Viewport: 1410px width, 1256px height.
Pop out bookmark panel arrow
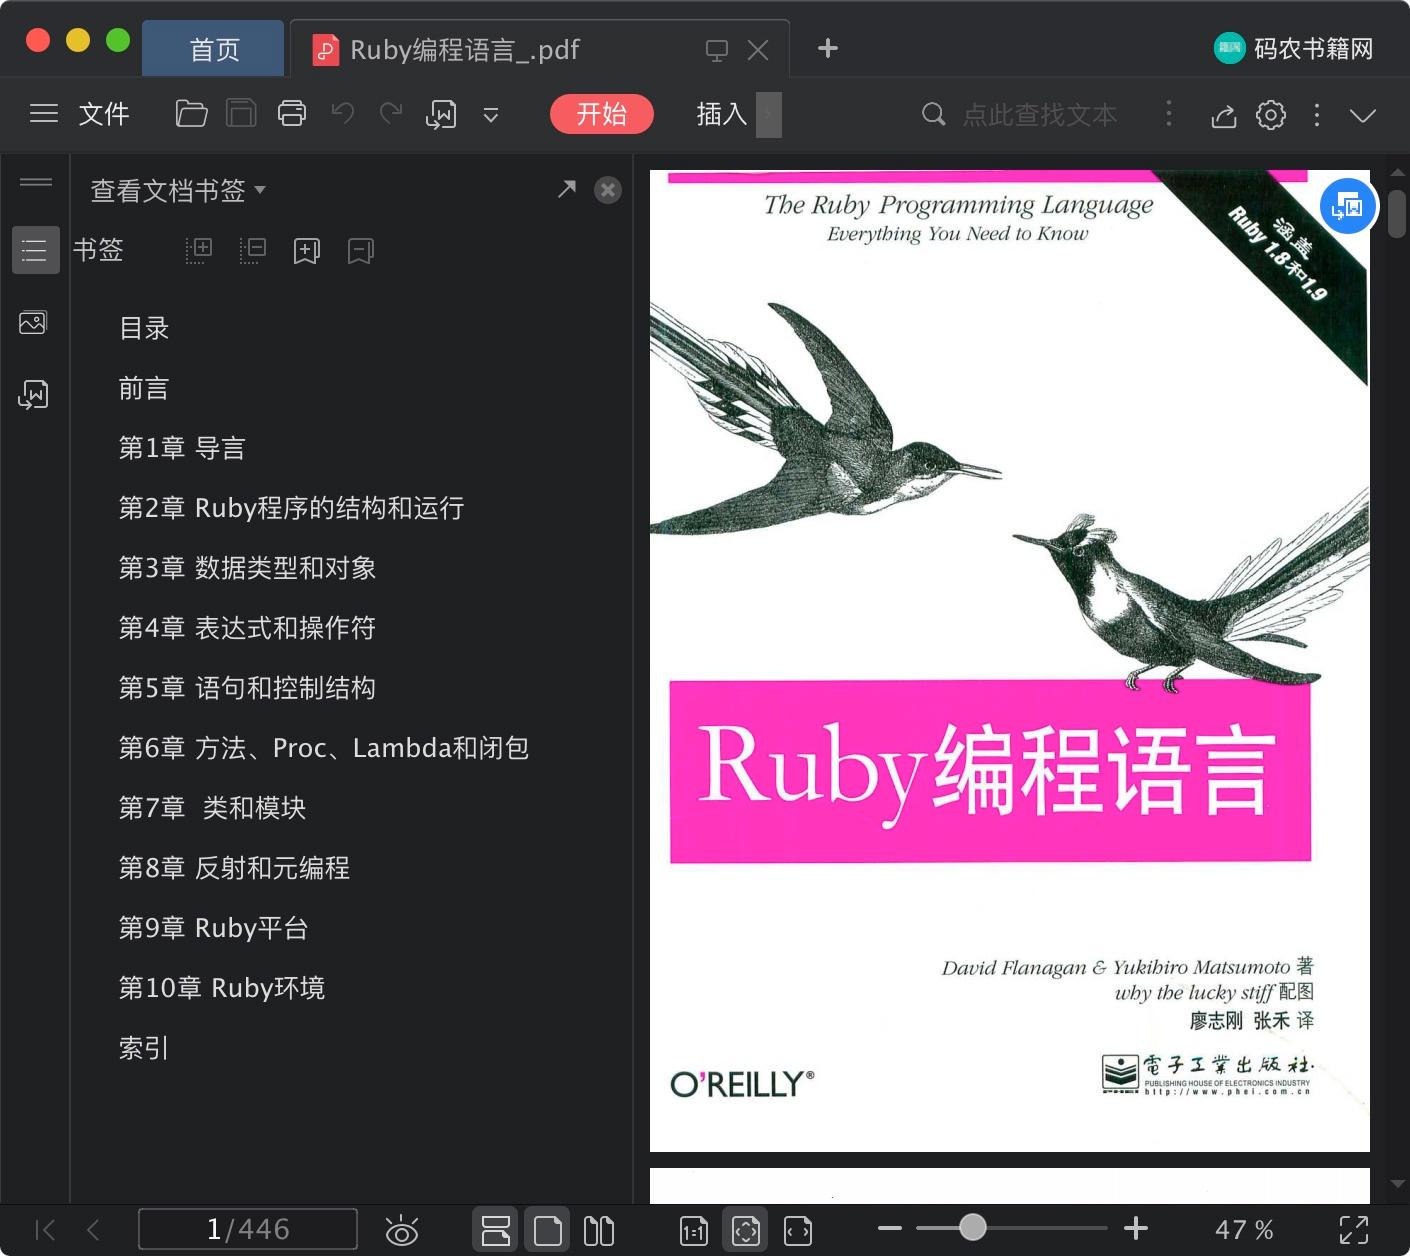coord(567,189)
